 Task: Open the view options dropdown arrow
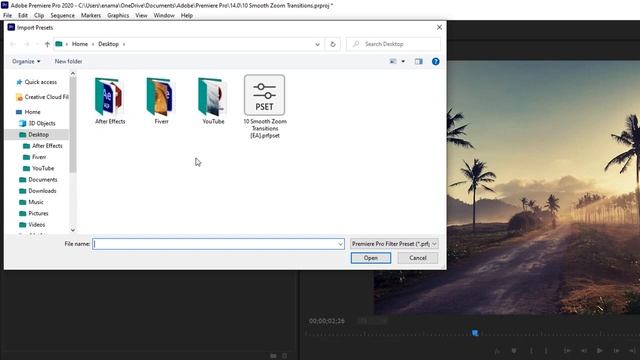click(403, 61)
